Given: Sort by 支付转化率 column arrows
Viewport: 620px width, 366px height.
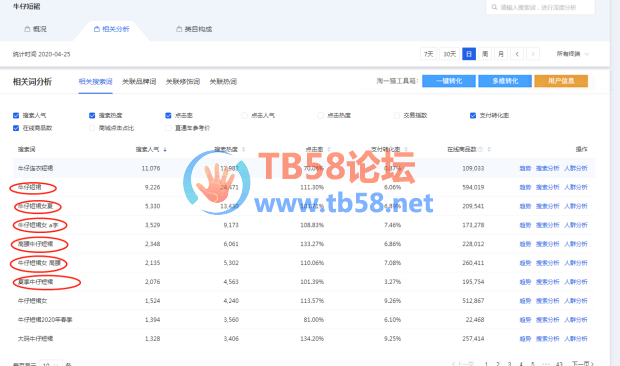Looking at the screenshot, I should (x=406, y=149).
